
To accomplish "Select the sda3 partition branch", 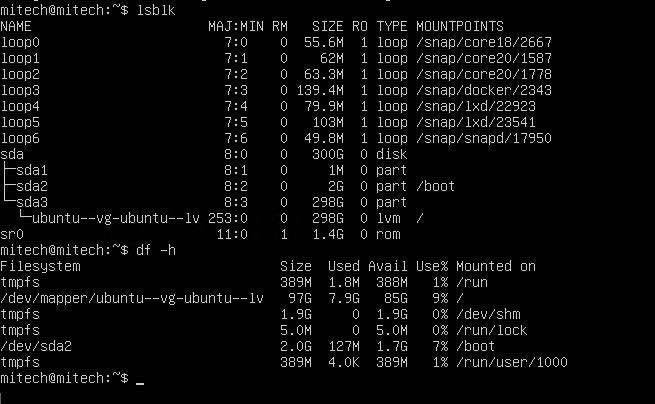I will (x=31, y=202).
